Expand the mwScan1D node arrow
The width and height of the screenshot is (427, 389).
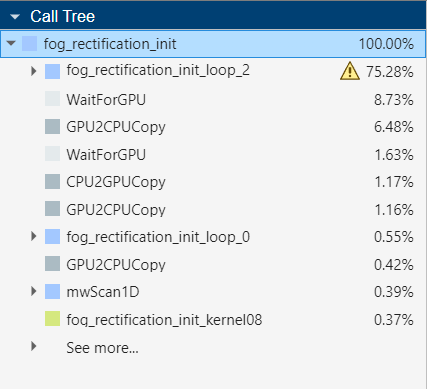tap(33, 291)
